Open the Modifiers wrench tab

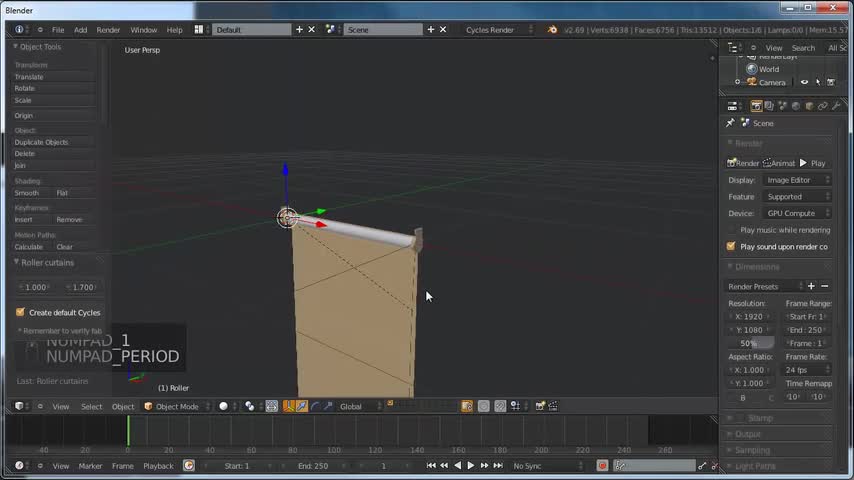tap(836, 106)
